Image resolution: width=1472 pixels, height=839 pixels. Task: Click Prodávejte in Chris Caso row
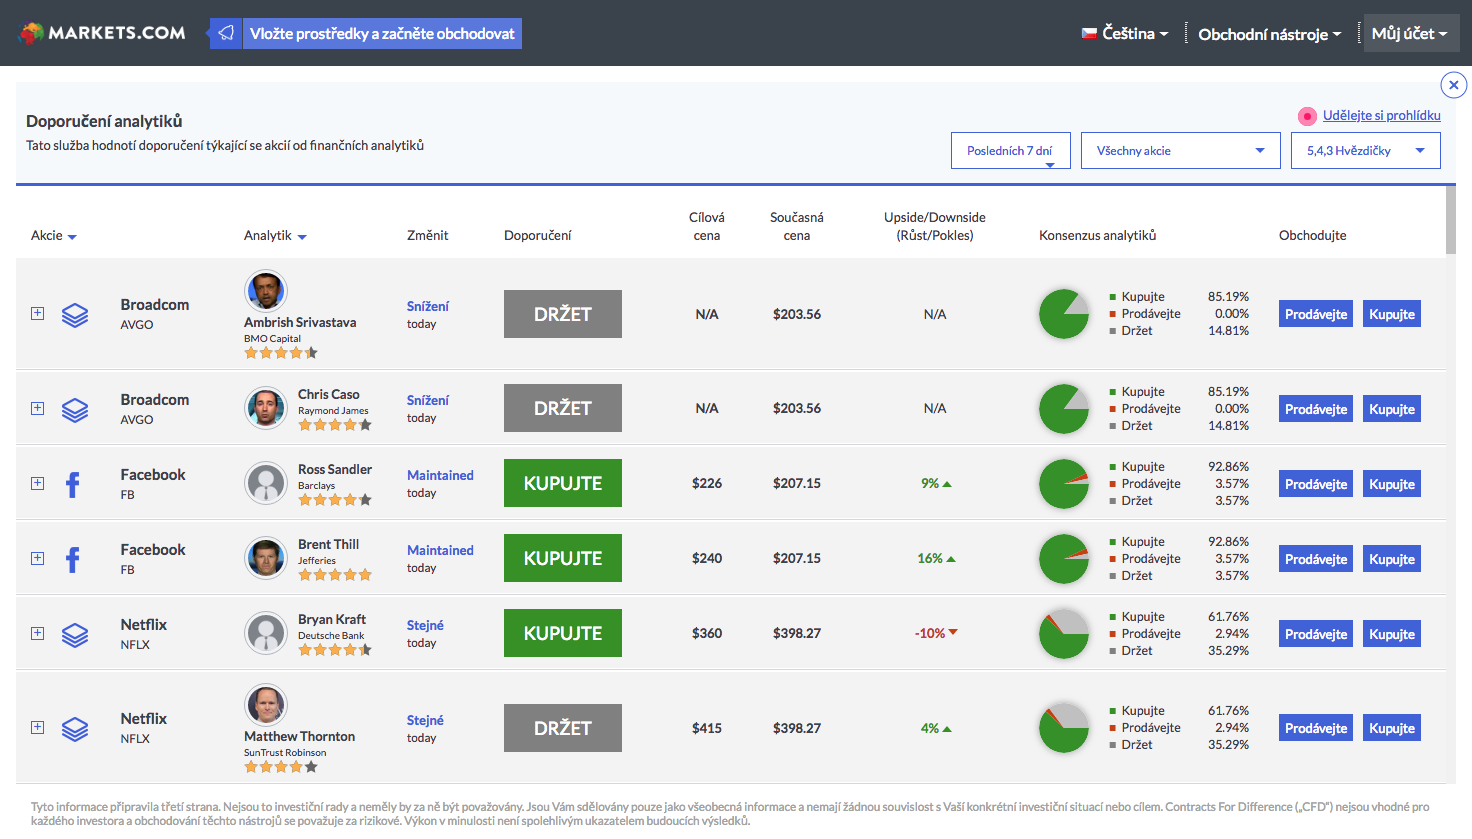1316,409
